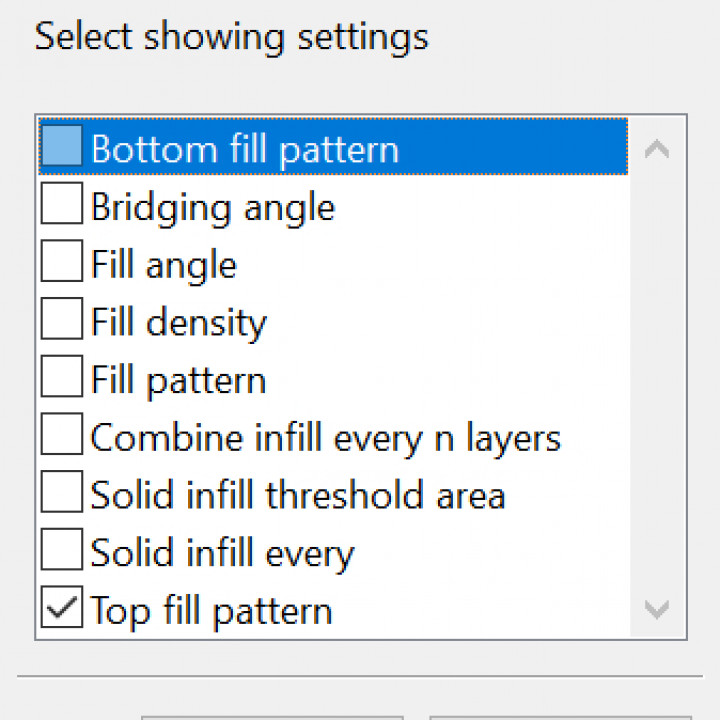Viewport: 720px width, 720px height.
Task: Enable the Solid infill threshold area checkbox
Action: [x=62, y=495]
